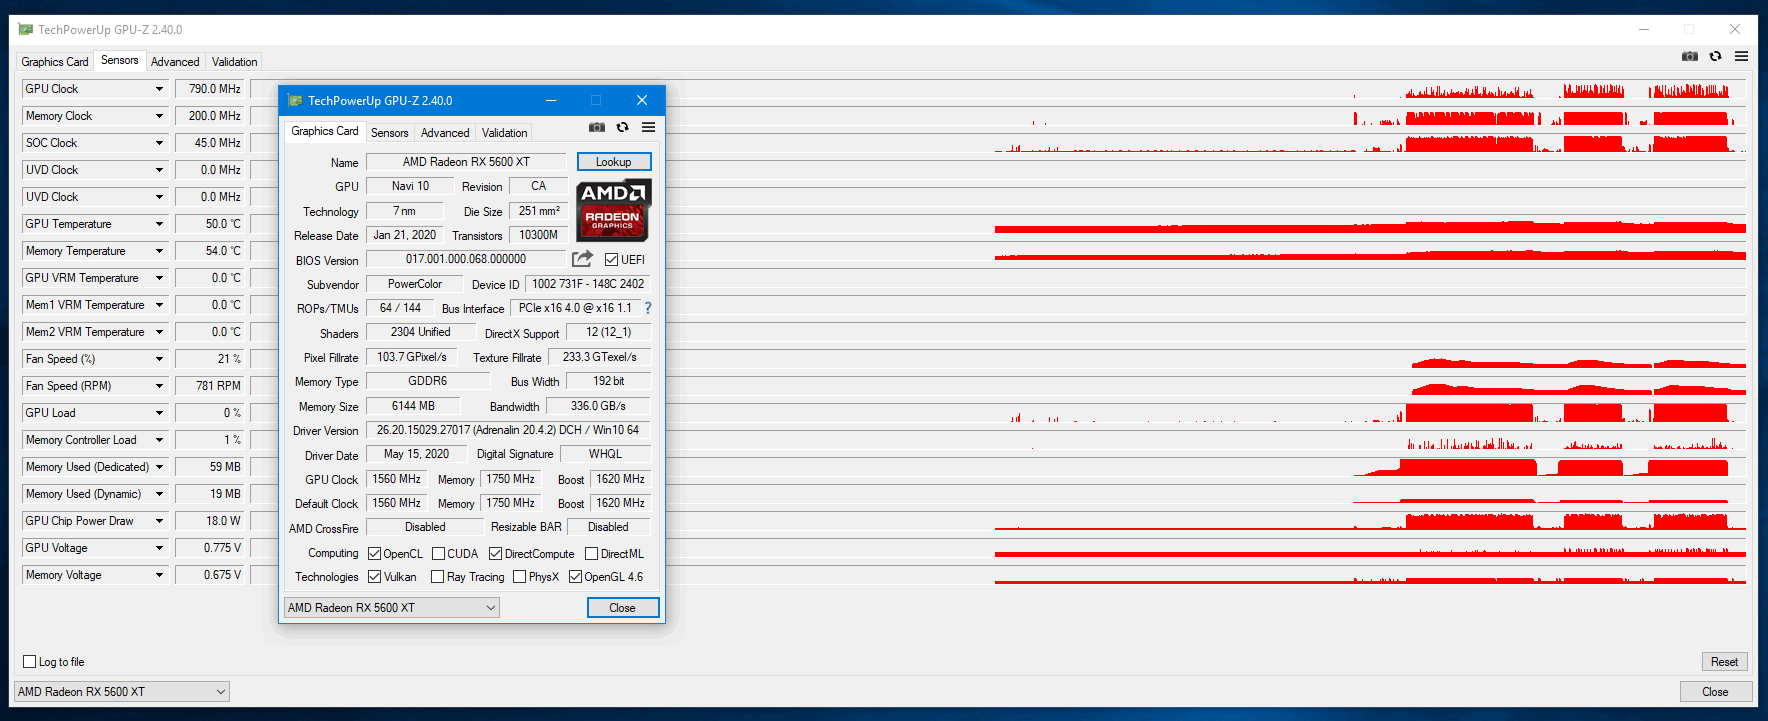
Task: Toggle the Ray Tracing checkbox
Action: (x=437, y=577)
